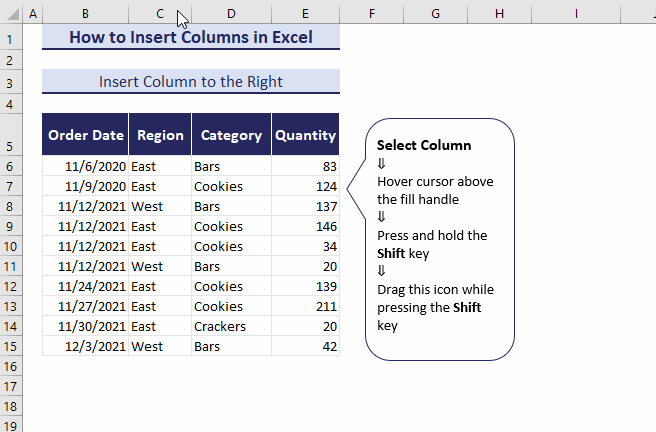Select the quantity cell showing 146
Image resolution: width=656 pixels, height=432 pixels.
coord(305,226)
